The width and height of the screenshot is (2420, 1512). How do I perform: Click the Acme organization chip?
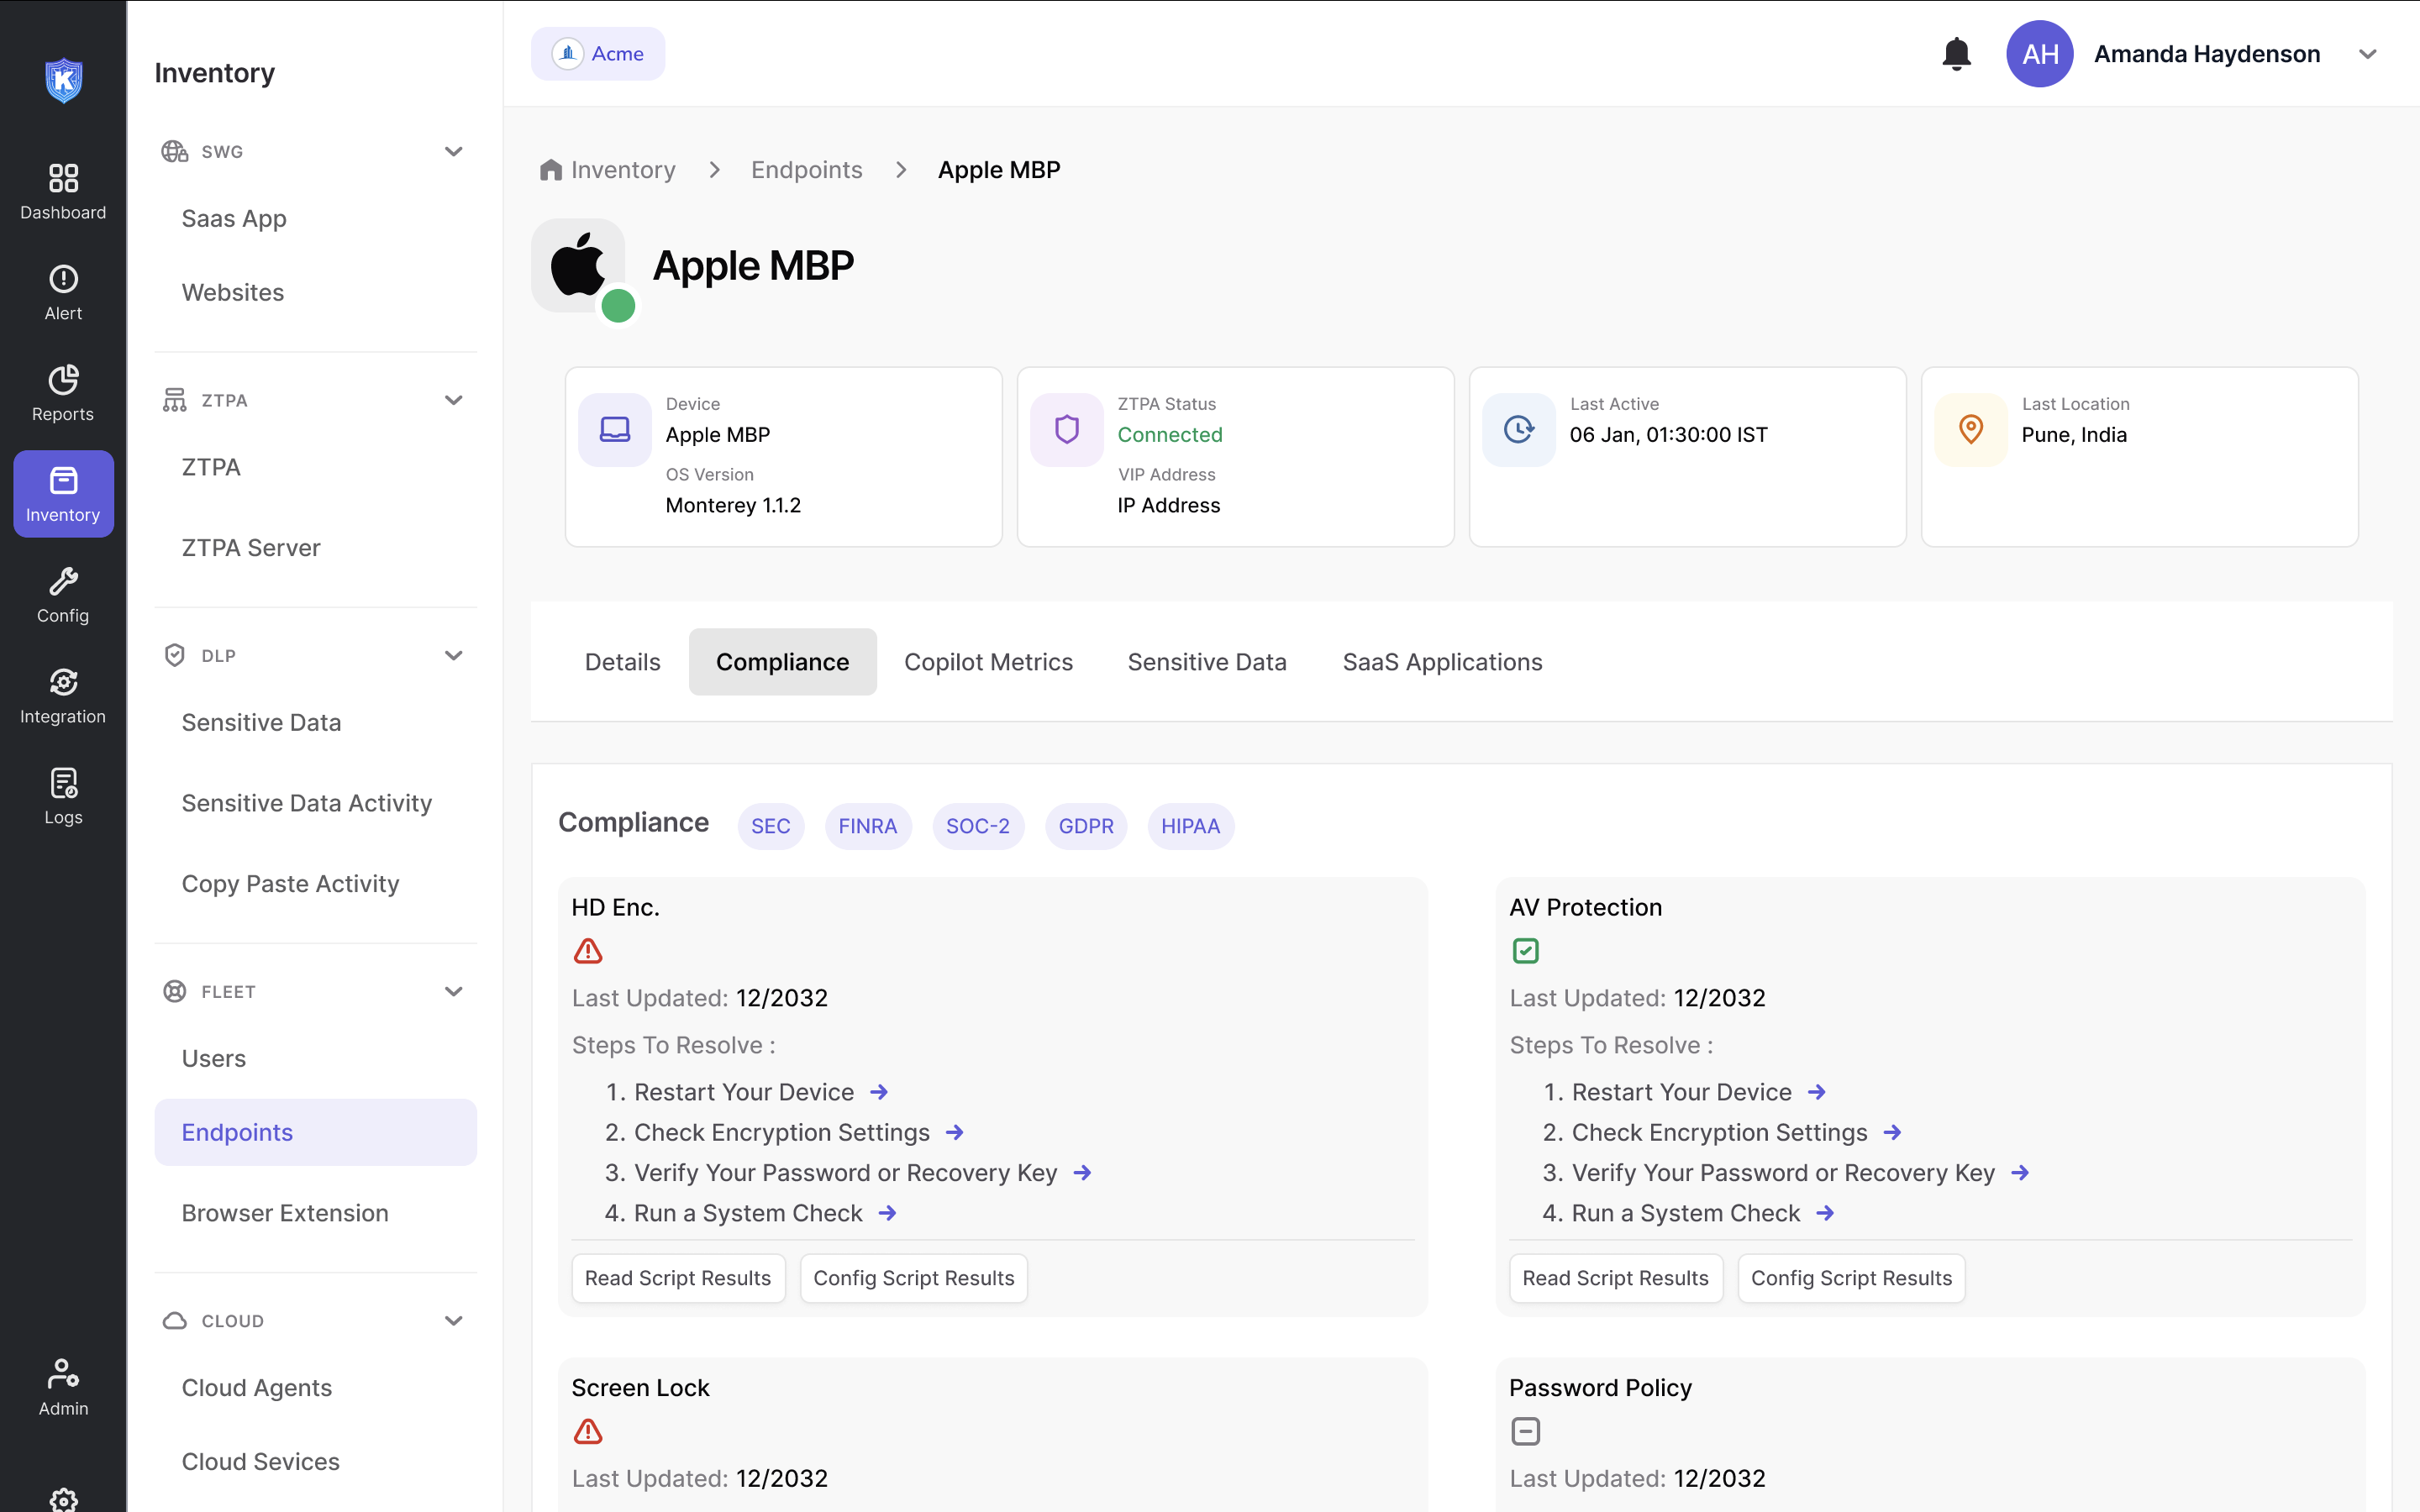click(x=598, y=54)
